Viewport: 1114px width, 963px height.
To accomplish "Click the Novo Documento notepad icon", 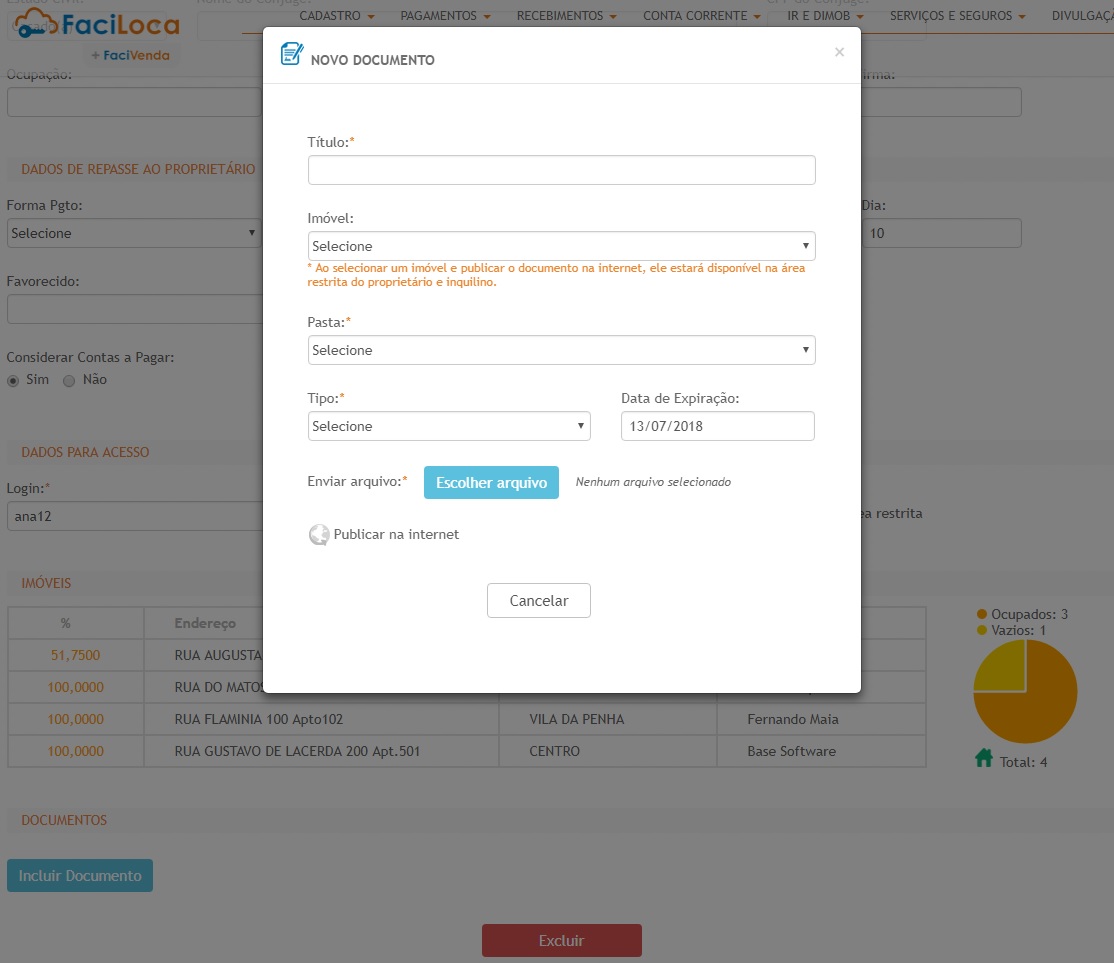I will point(291,54).
